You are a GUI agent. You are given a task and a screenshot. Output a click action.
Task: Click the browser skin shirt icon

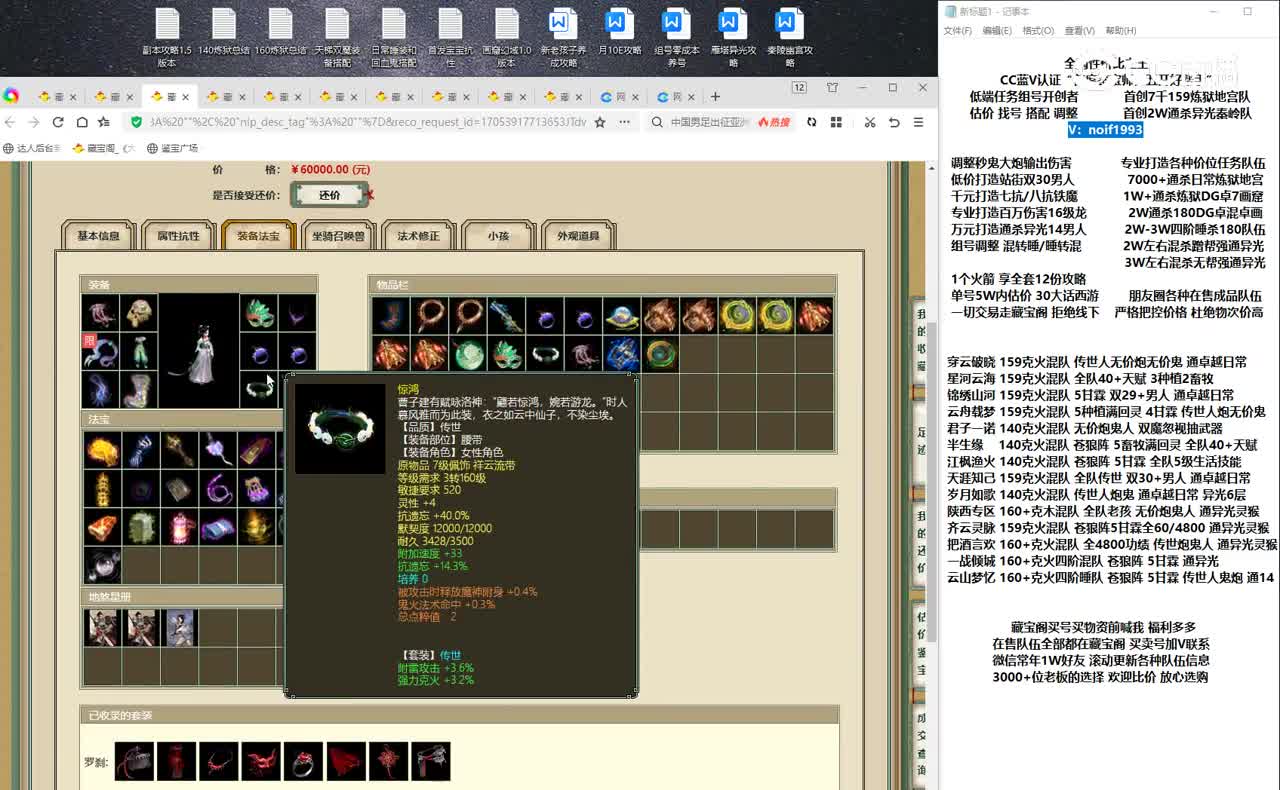[x=832, y=88]
